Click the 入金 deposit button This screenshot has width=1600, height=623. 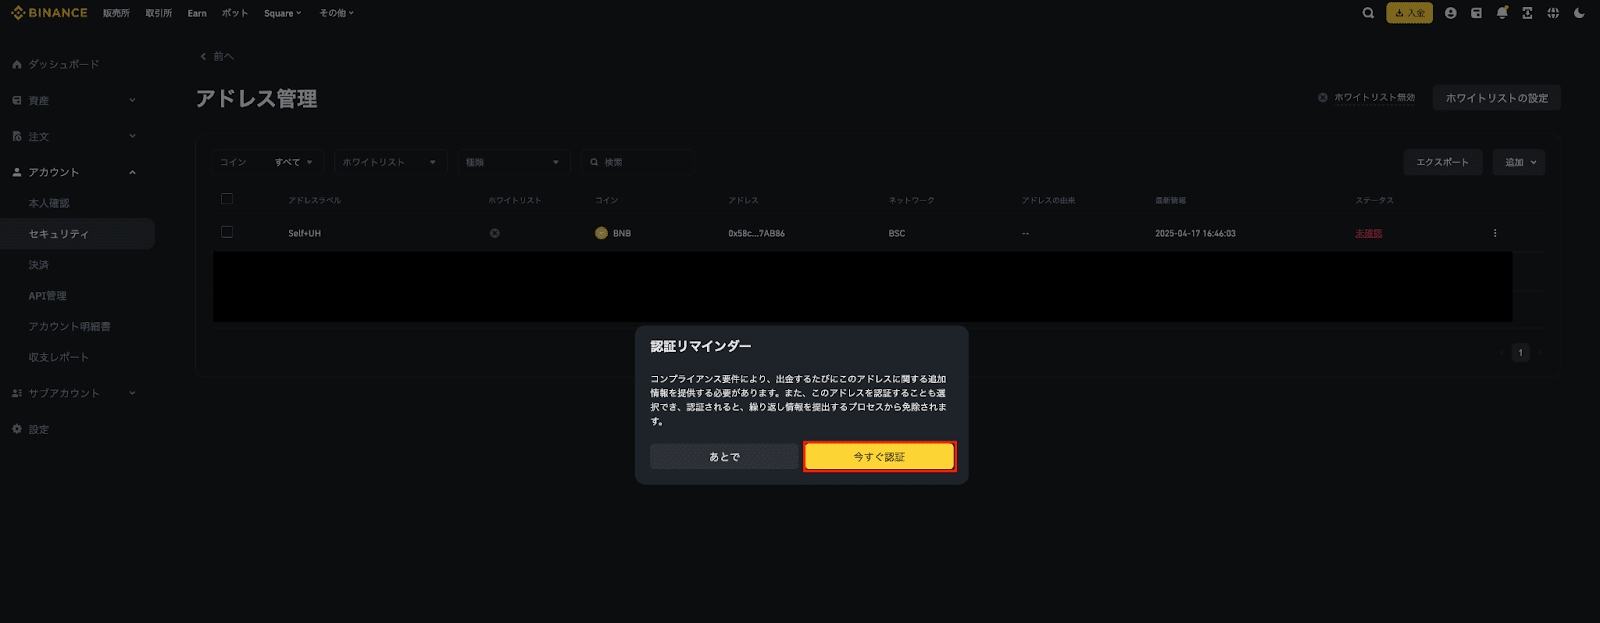pyautogui.click(x=1409, y=13)
